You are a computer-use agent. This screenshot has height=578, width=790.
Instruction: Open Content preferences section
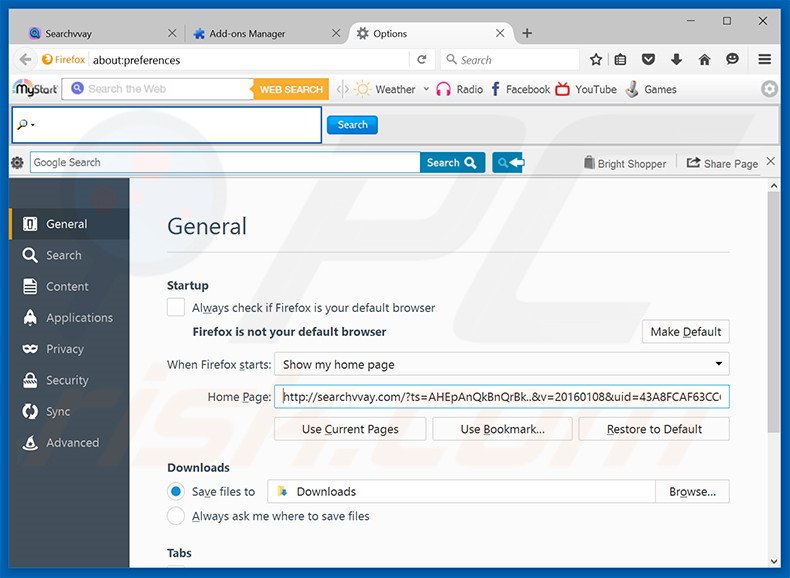(x=69, y=286)
